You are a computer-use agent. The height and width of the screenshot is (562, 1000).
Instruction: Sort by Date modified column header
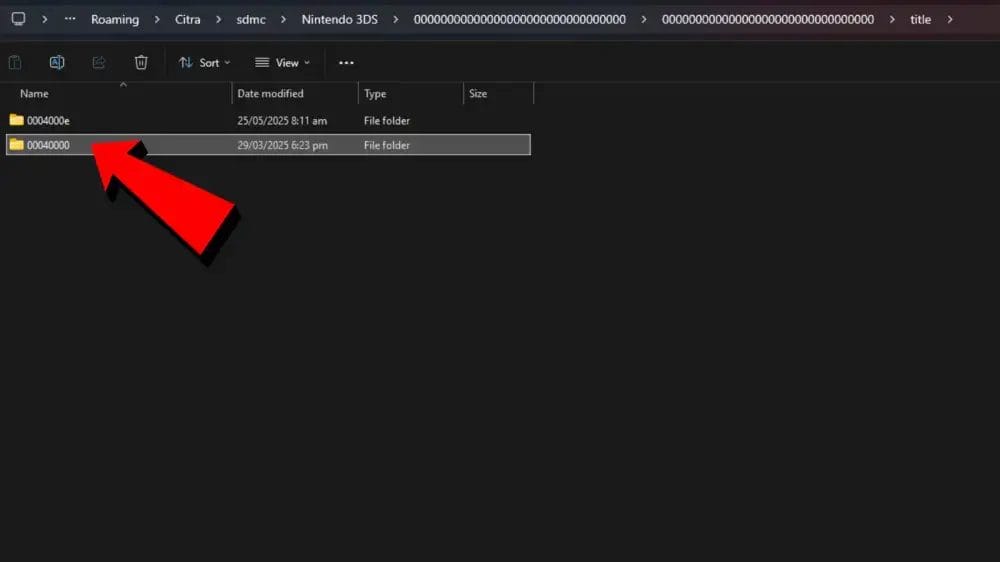pos(270,94)
